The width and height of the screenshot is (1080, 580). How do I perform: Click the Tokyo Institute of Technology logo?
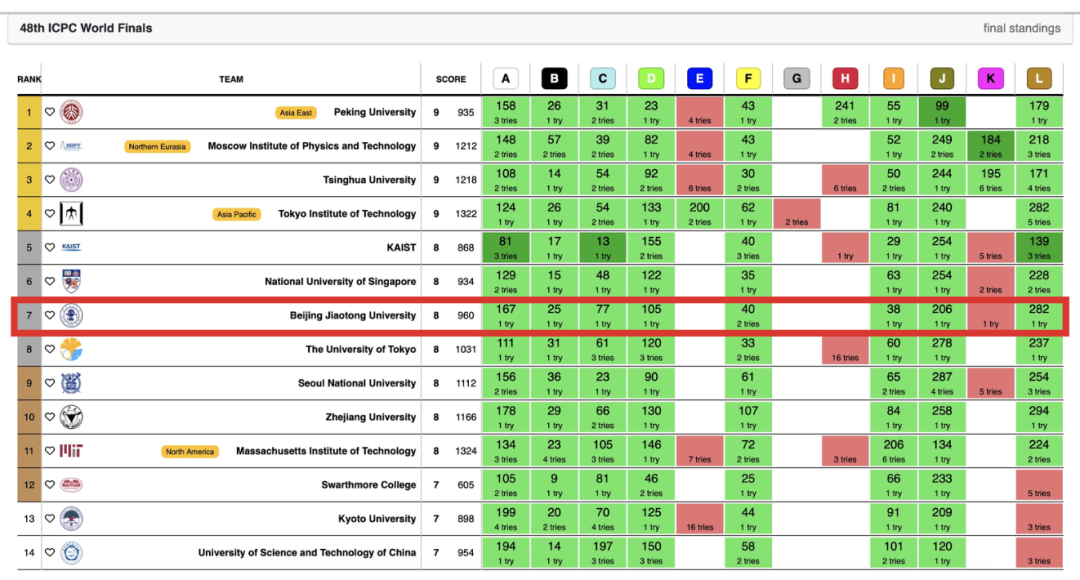point(71,214)
